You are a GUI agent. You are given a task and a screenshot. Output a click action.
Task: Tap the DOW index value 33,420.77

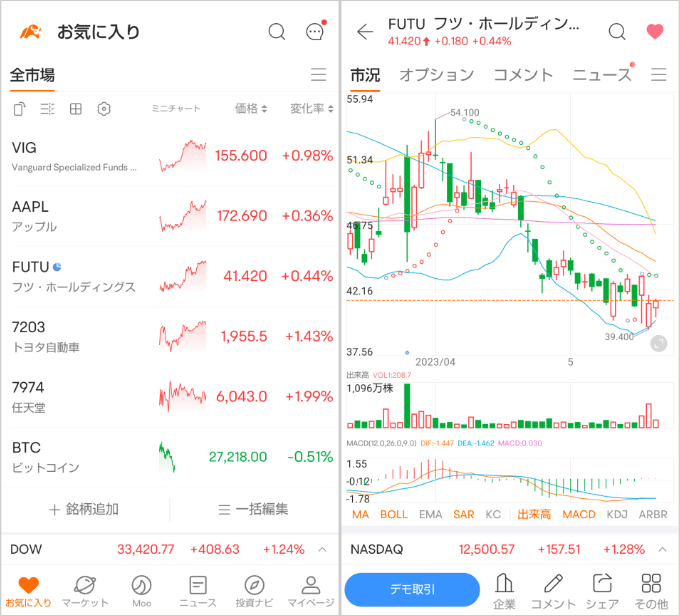click(x=145, y=549)
